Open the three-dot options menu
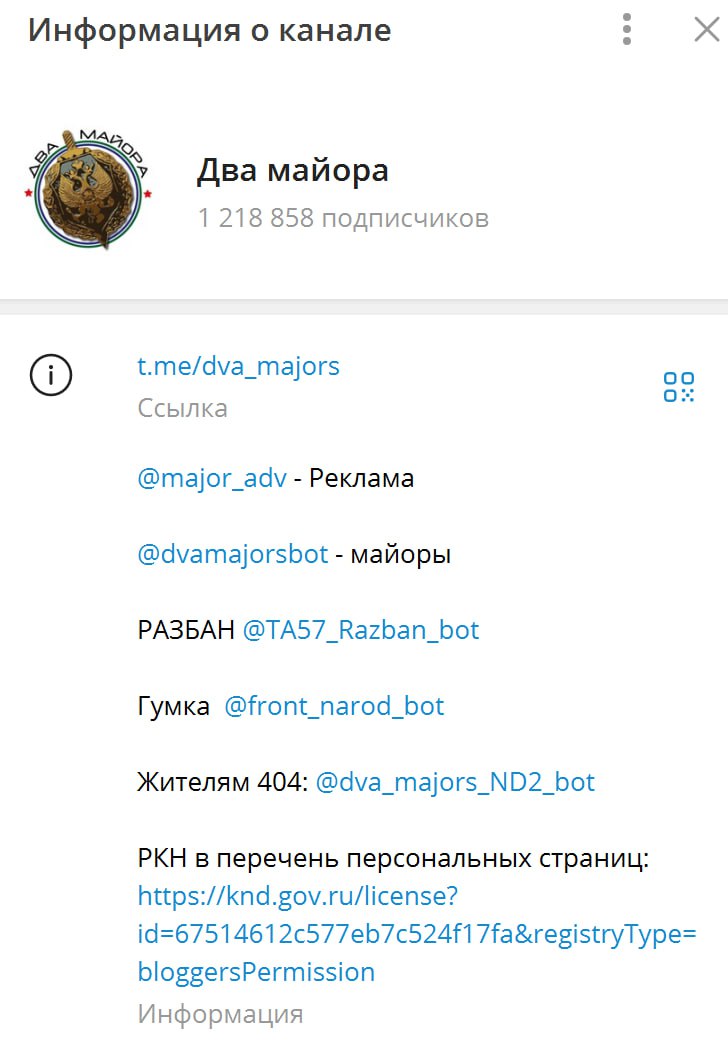The image size is (728, 1045). pos(626,29)
